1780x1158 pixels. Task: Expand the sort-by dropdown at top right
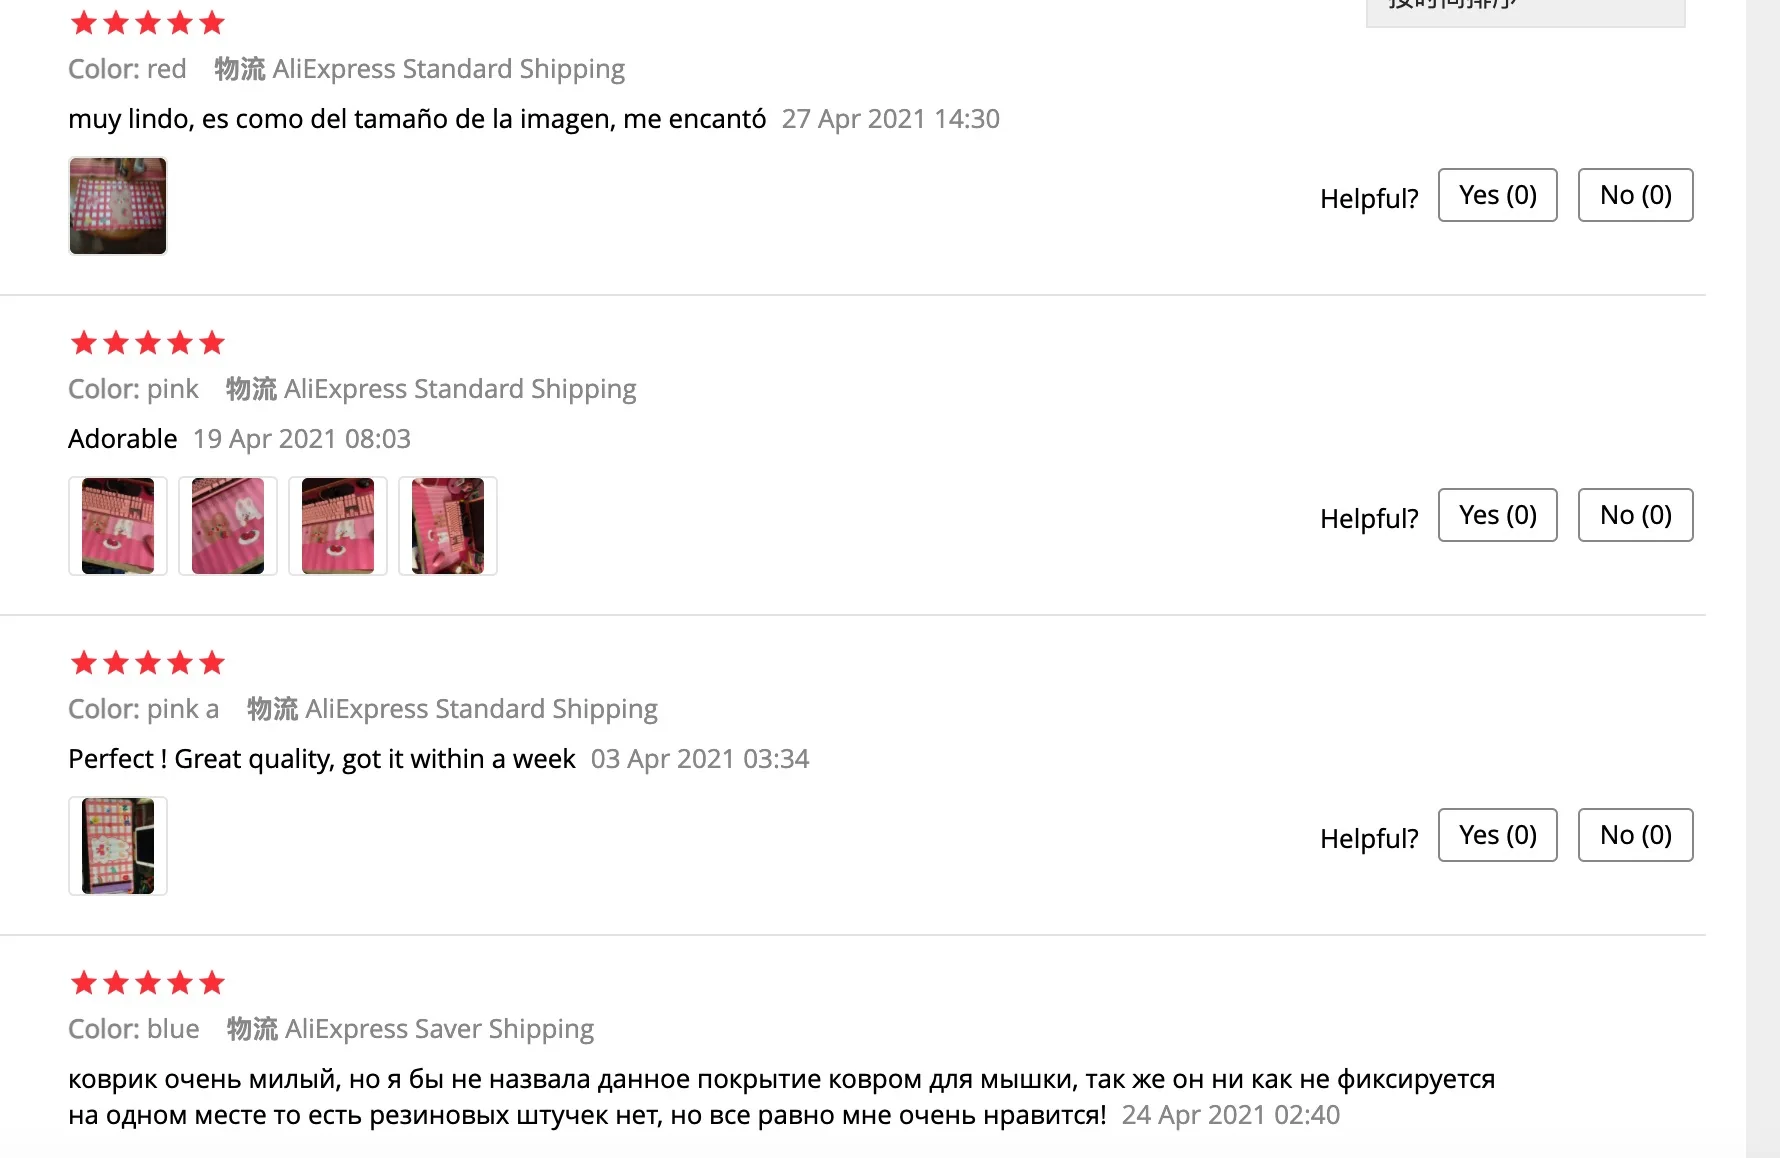(1526, 10)
